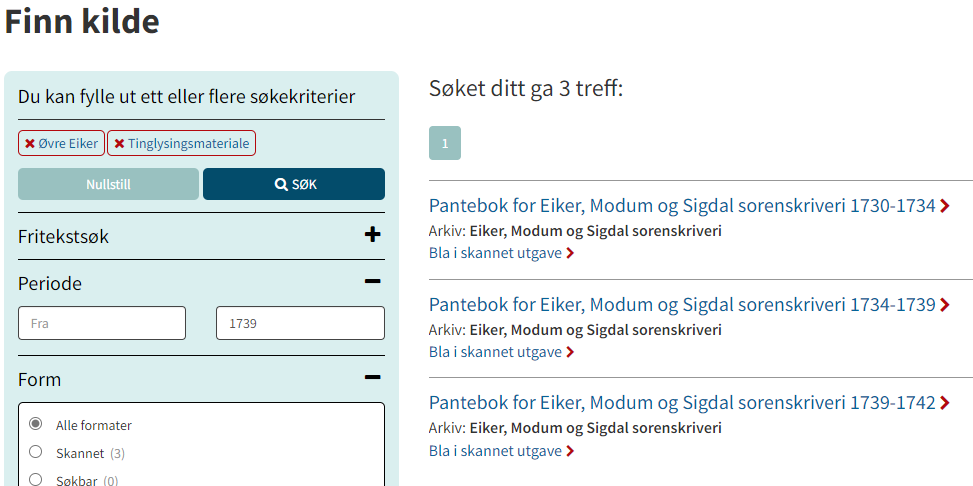Click the magnifier icon on the SØK button
The height and width of the screenshot is (486, 973).
281,184
